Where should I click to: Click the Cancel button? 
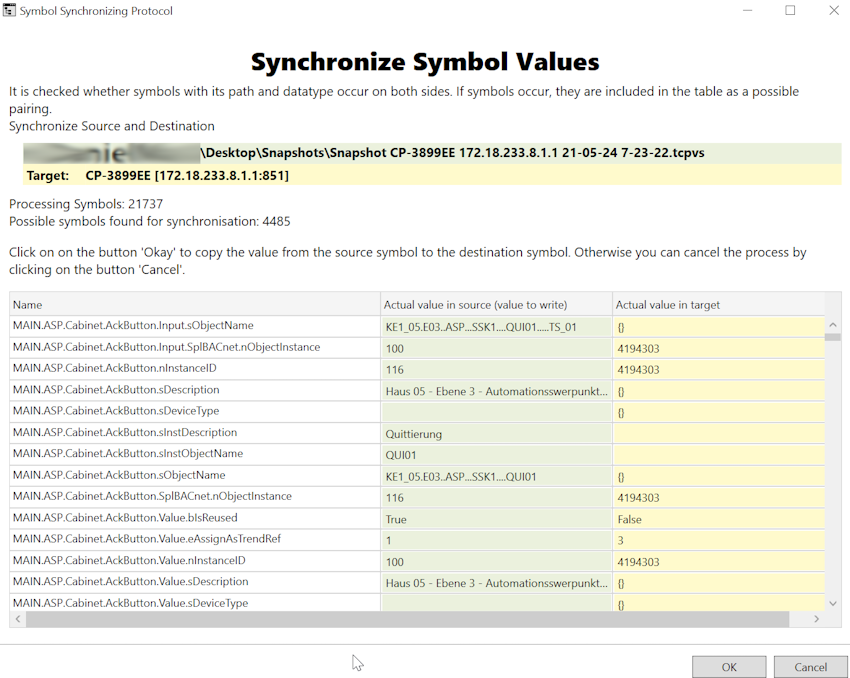tap(810, 667)
